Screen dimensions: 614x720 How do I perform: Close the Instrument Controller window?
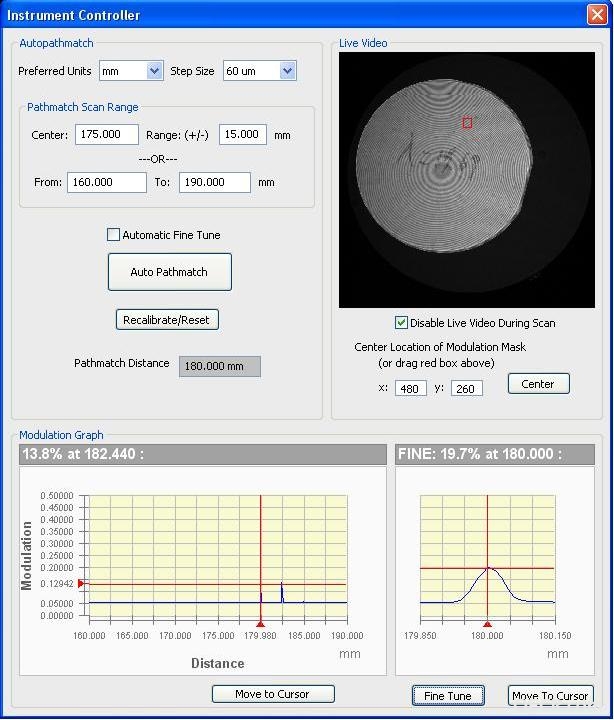click(597, 15)
